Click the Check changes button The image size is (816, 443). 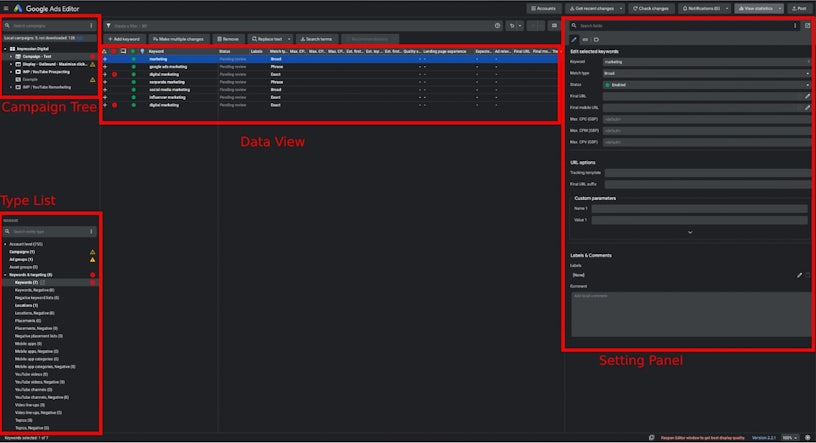[x=651, y=8]
